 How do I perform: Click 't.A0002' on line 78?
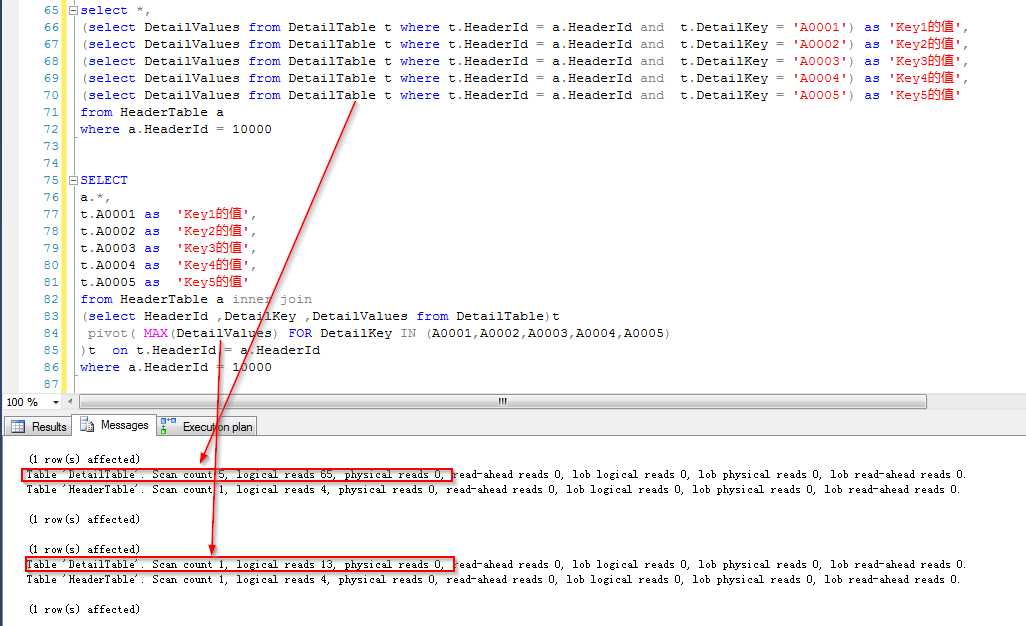point(107,232)
